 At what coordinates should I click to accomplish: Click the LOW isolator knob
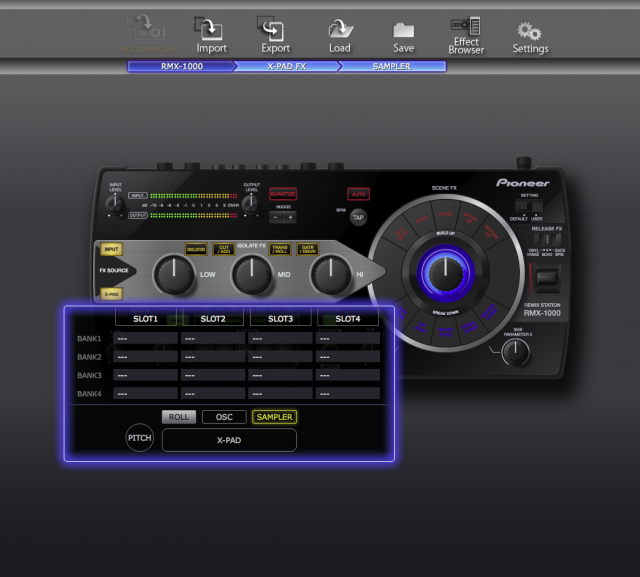(174, 274)
